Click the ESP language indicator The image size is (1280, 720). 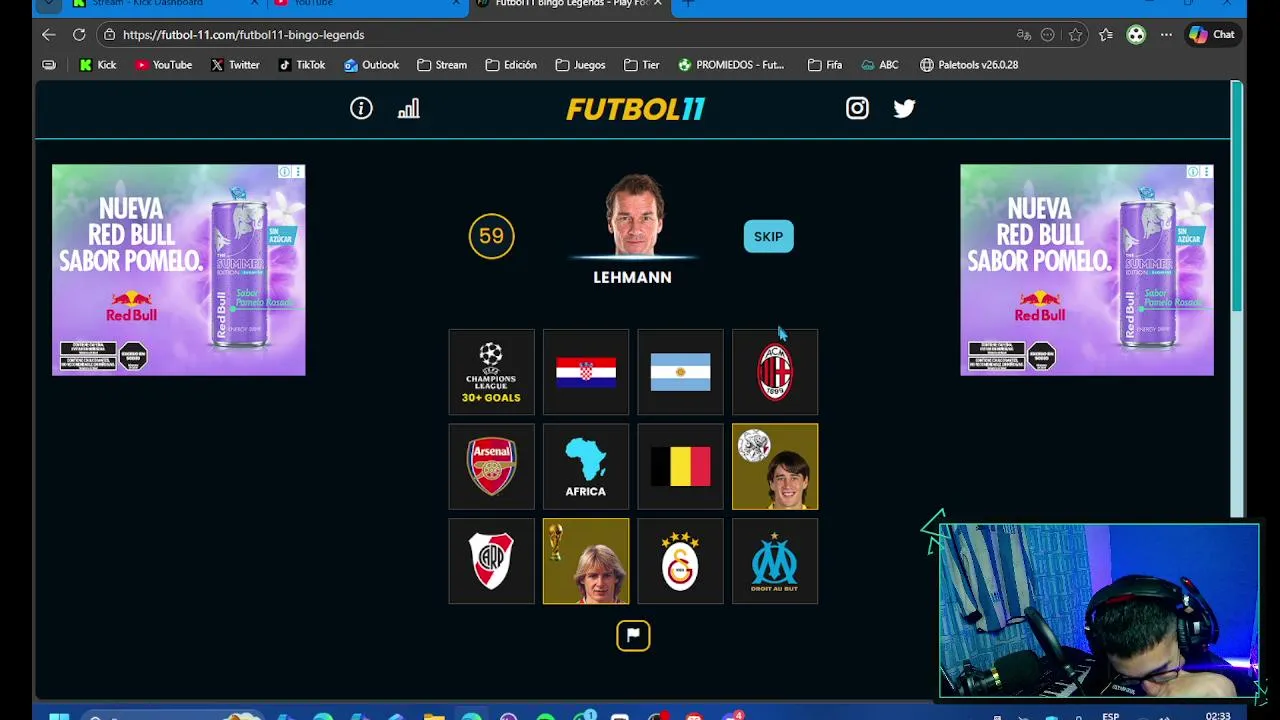pyautogui.click(x=1110, y=716)
